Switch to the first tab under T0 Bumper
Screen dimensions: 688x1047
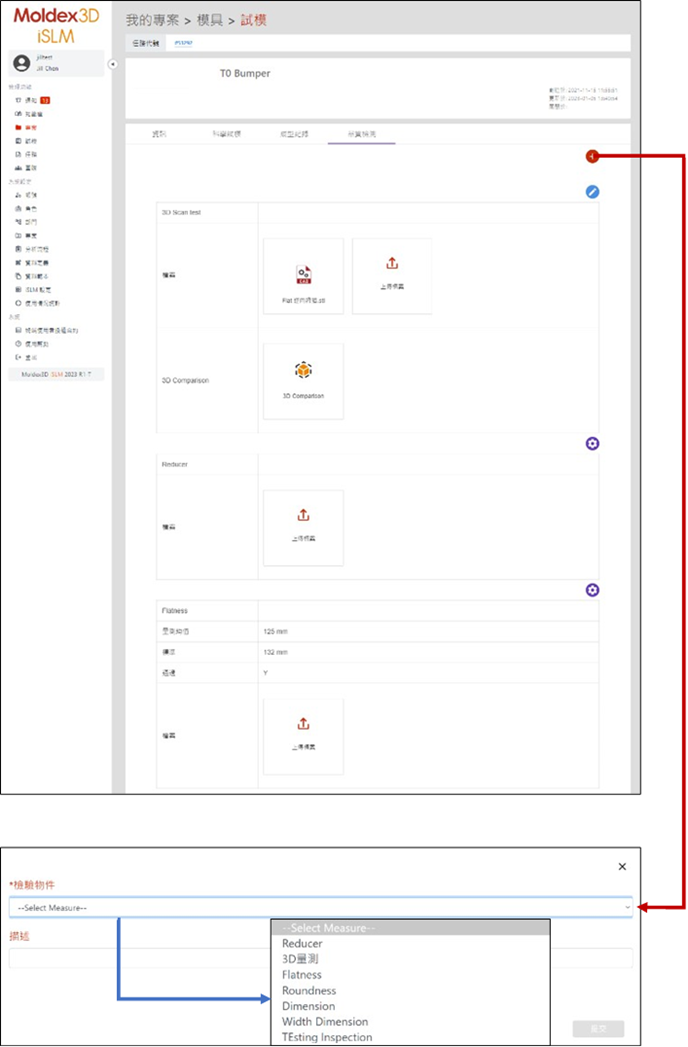159,134
